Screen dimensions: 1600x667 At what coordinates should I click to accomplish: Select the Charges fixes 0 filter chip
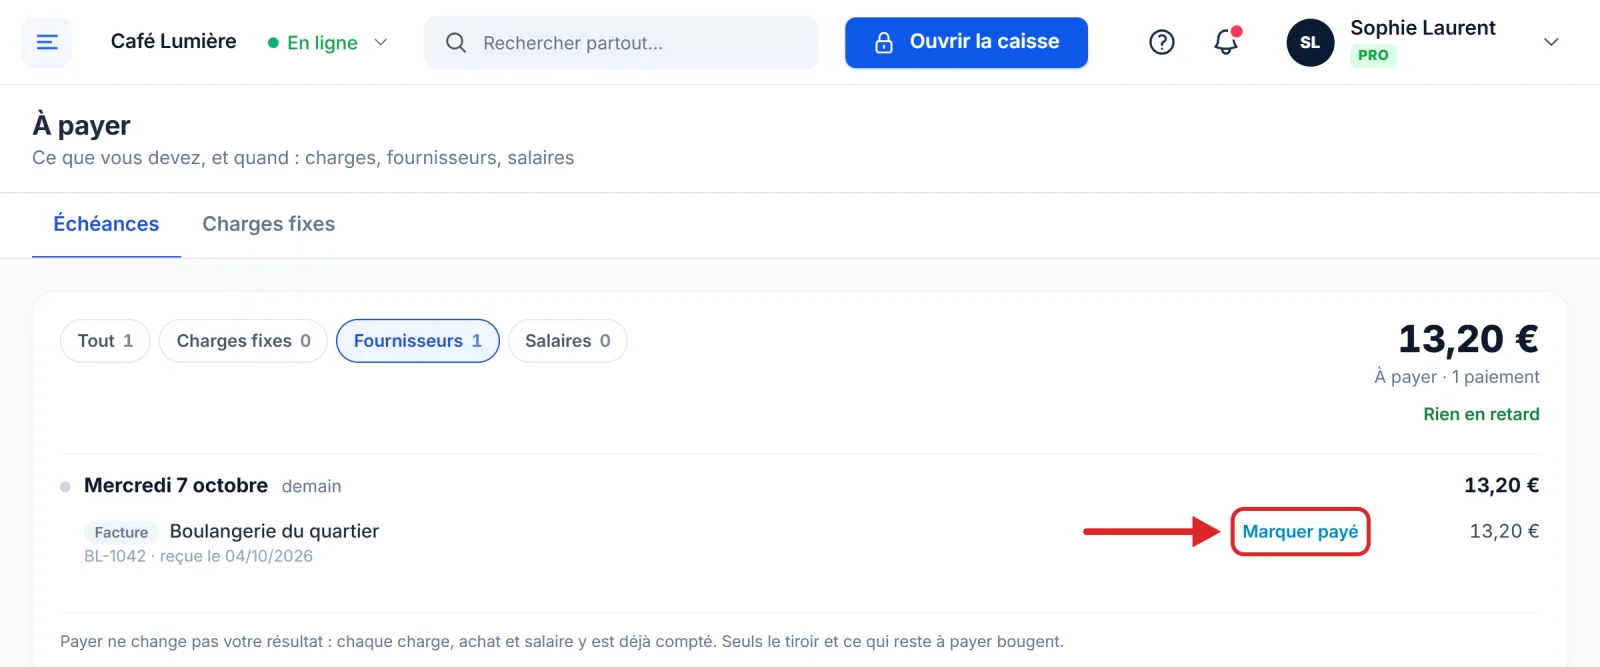click(243, 341)
